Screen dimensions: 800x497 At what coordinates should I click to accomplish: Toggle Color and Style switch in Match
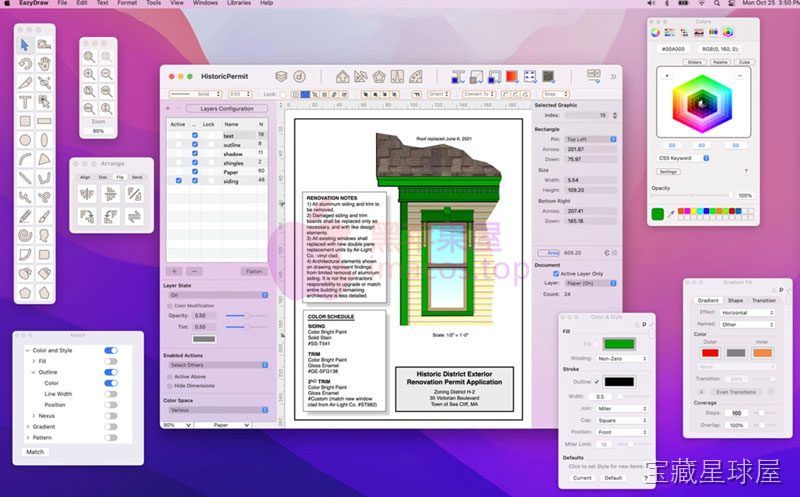tap(111, 351)
